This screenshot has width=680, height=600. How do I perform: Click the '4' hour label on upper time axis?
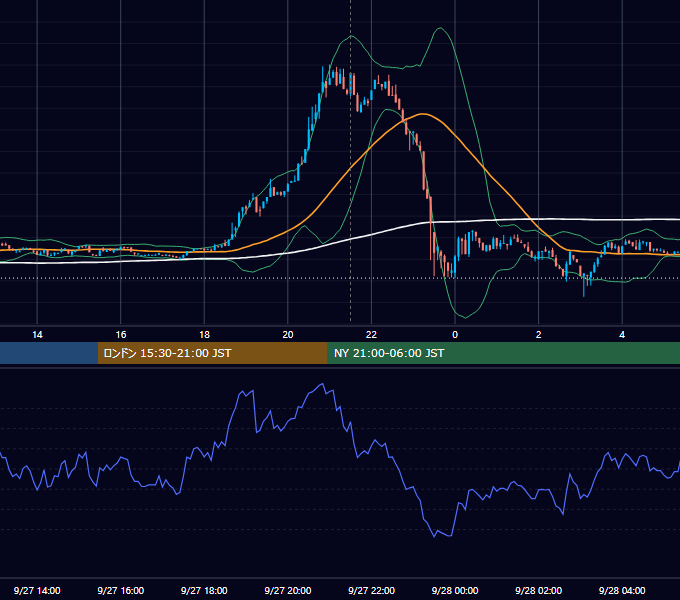622,335
